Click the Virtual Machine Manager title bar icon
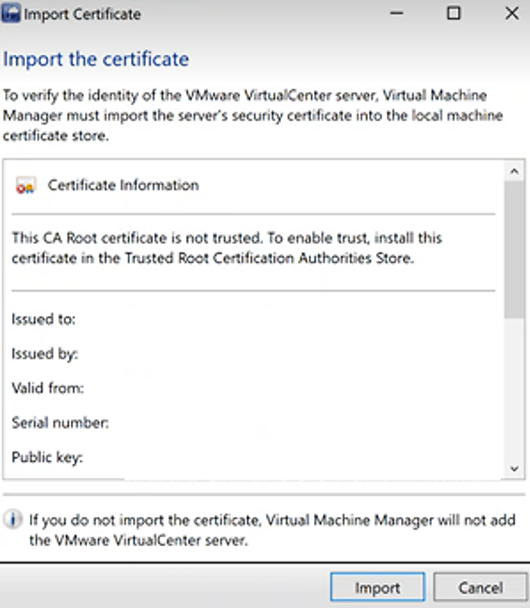 (10, 14)
